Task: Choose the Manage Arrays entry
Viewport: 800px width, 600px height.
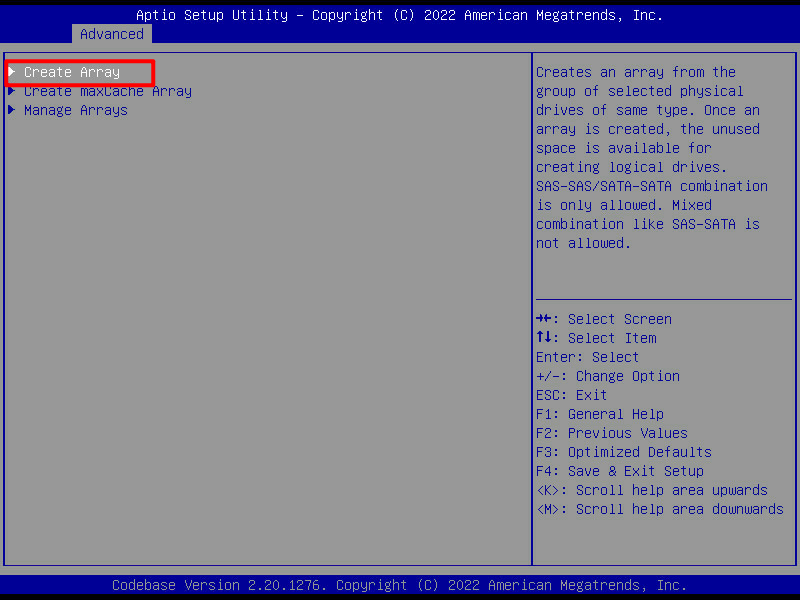Action: 75,110
